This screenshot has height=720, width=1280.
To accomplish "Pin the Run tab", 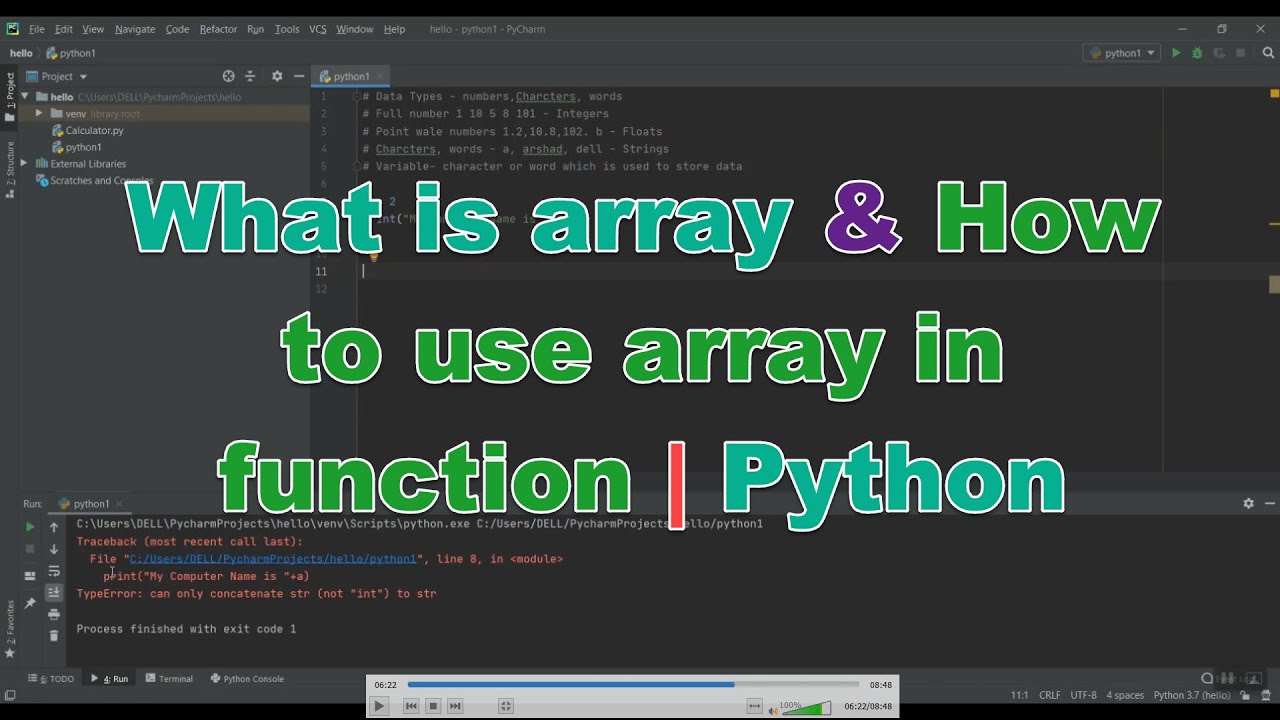I will [30, 603].
